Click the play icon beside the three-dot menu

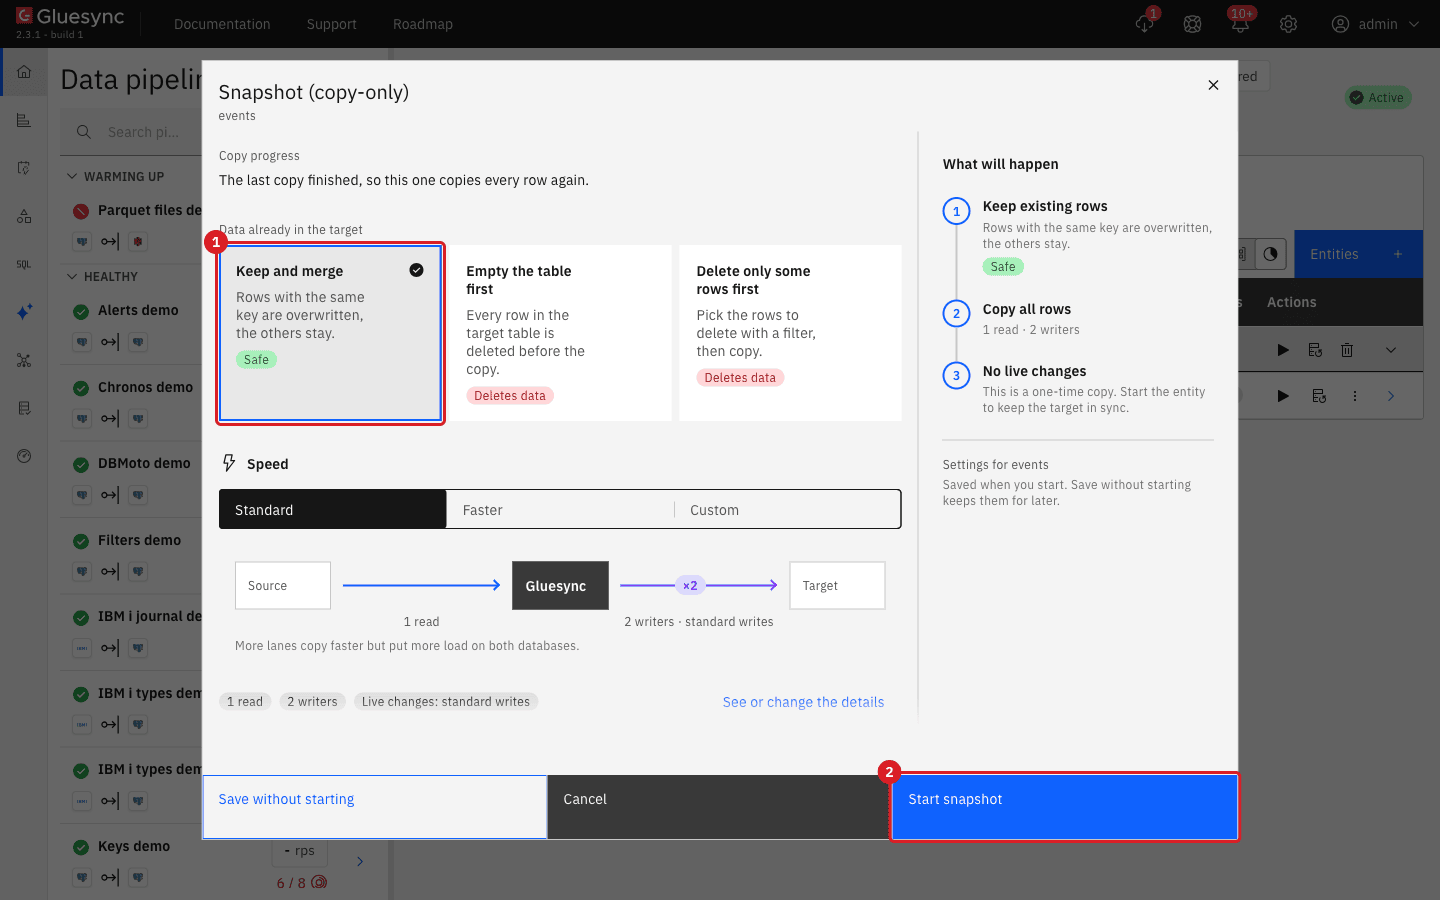pos(1283,396)
